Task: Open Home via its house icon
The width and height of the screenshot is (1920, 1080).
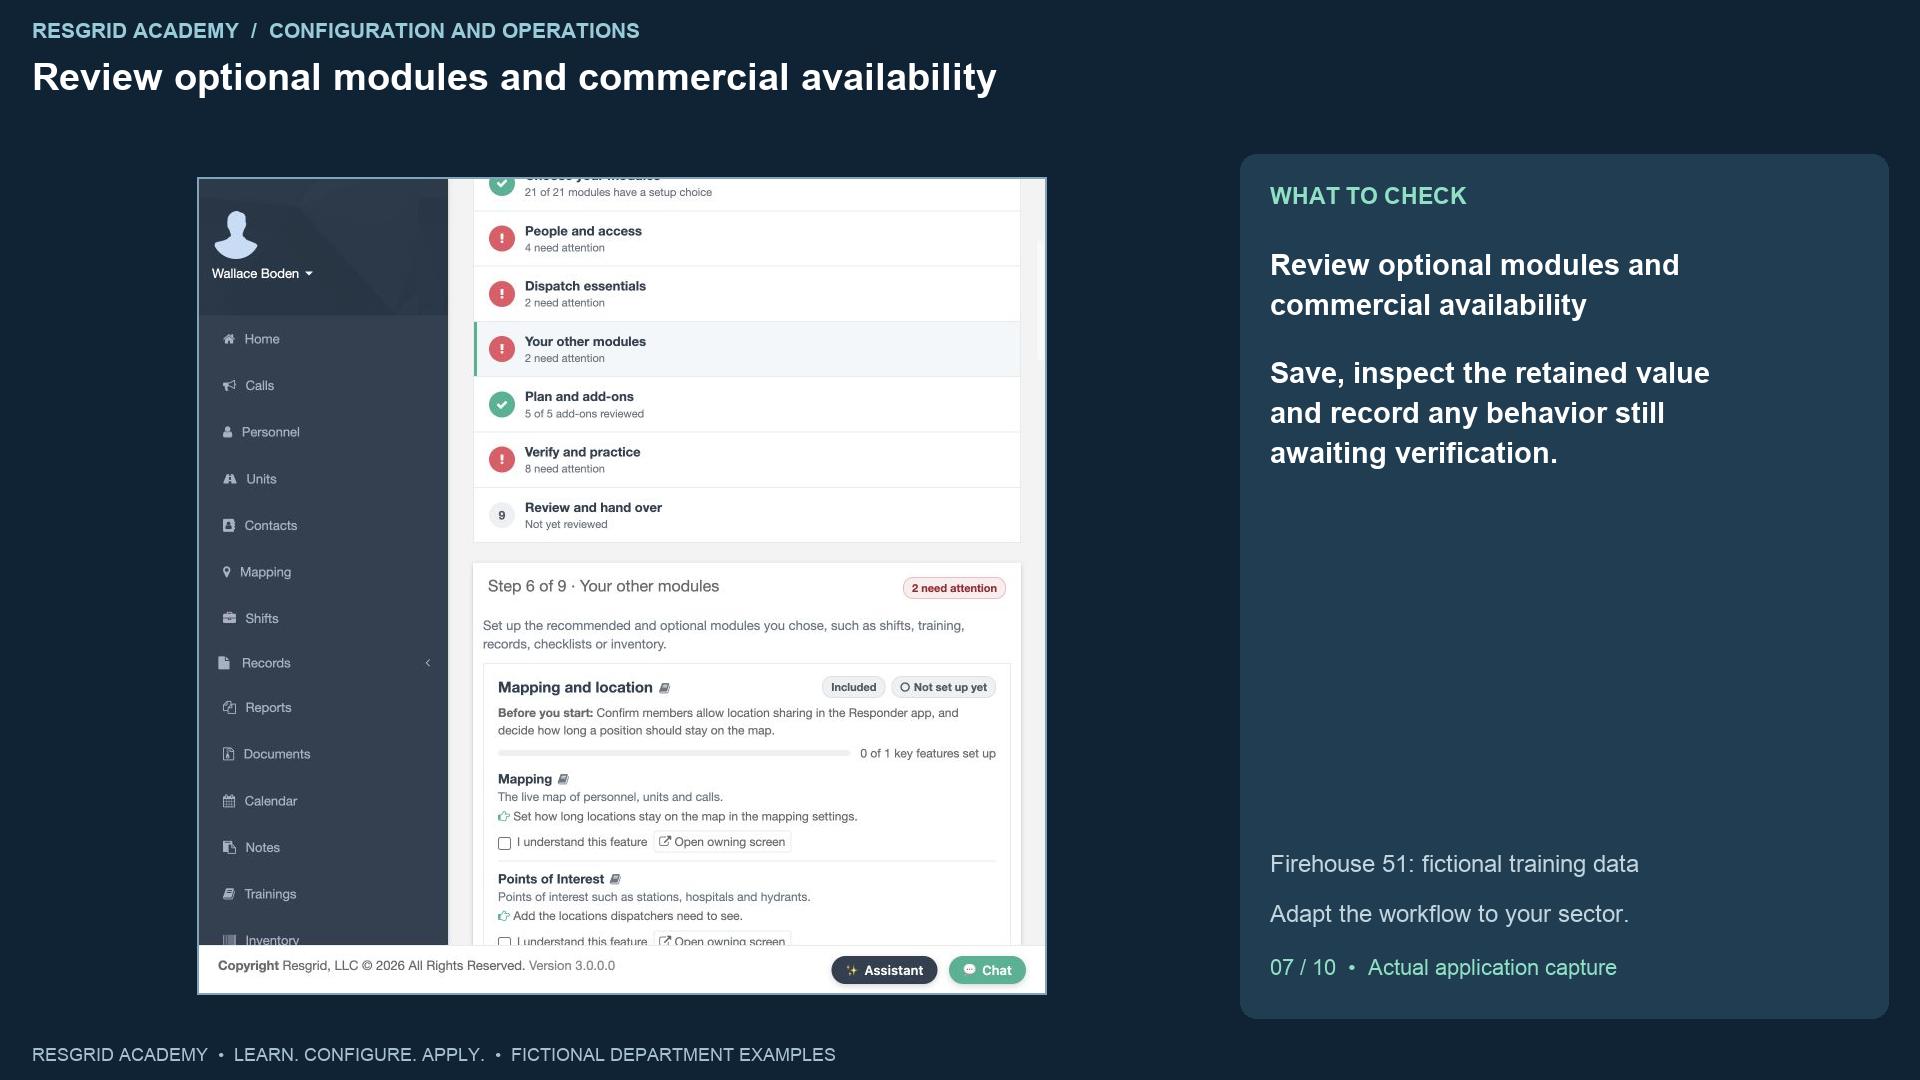Action: 229,339
